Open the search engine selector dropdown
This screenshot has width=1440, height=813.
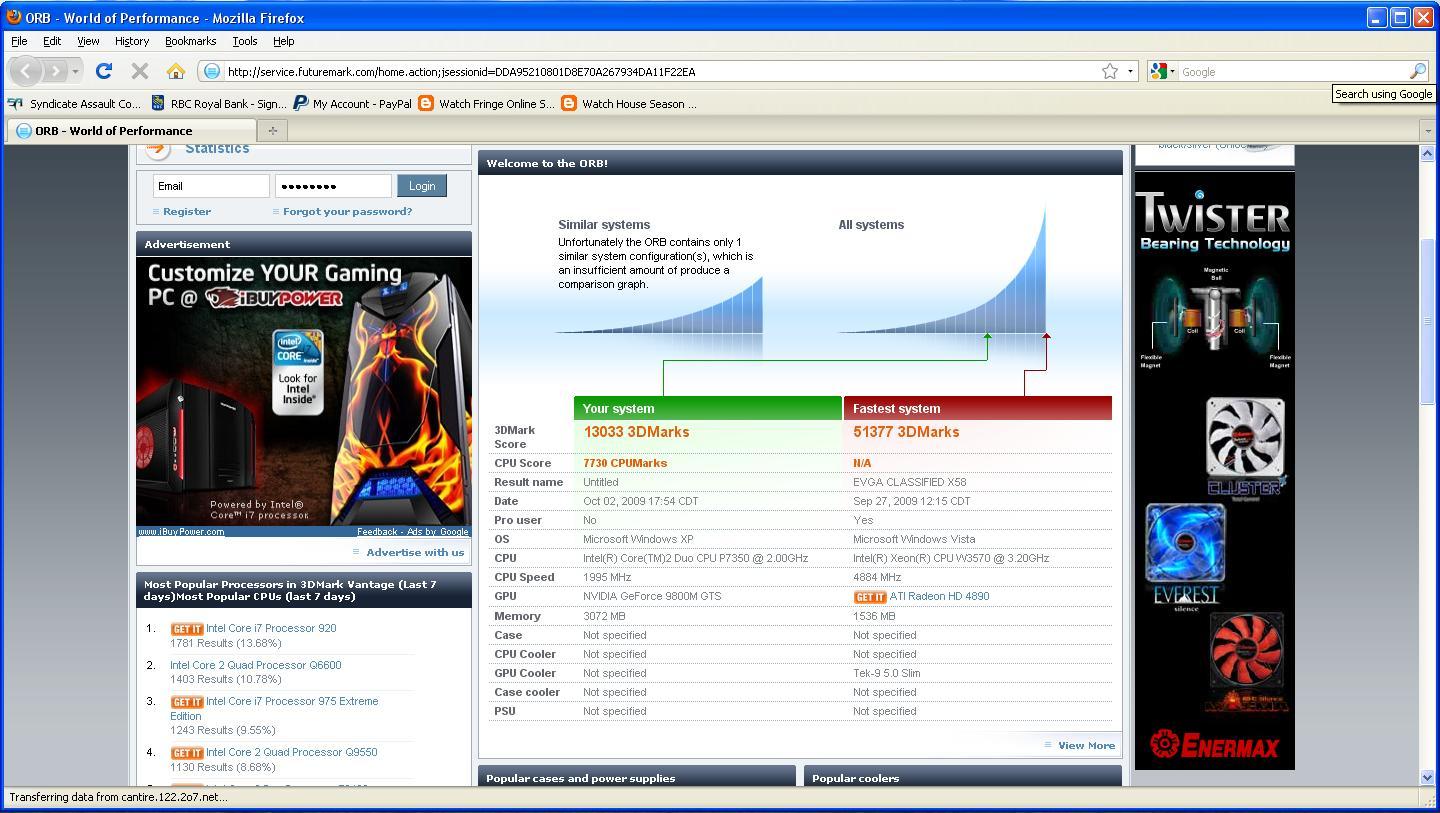point(1172,71)
